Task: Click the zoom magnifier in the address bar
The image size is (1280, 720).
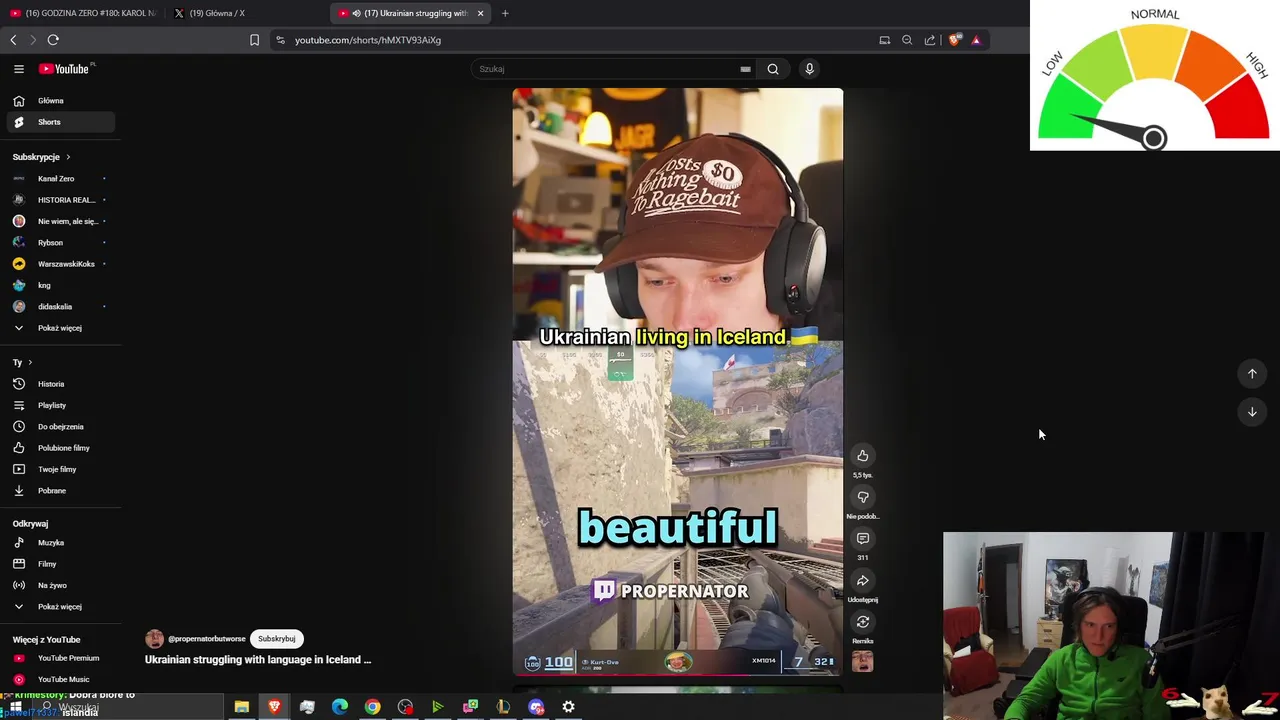Action: [907, 40]
